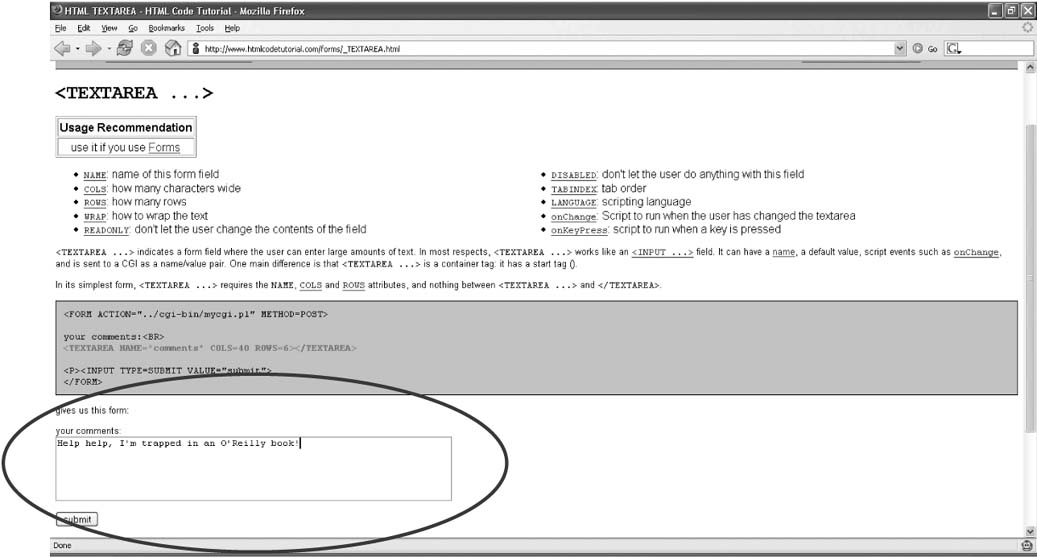The width and height of the screenshot is (1037, 557).
Task: Open the READONLY attribute link
Action: (106, 230)
